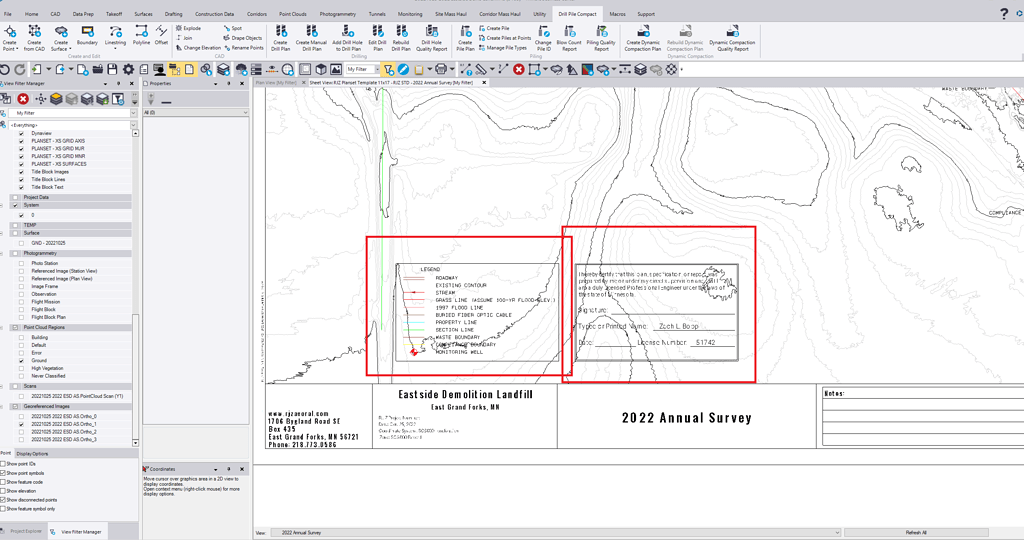The height and width of the screenshot is (540, 1024).
Task: Collapse the Georeferenced Images group
Action: coord(2,406)
